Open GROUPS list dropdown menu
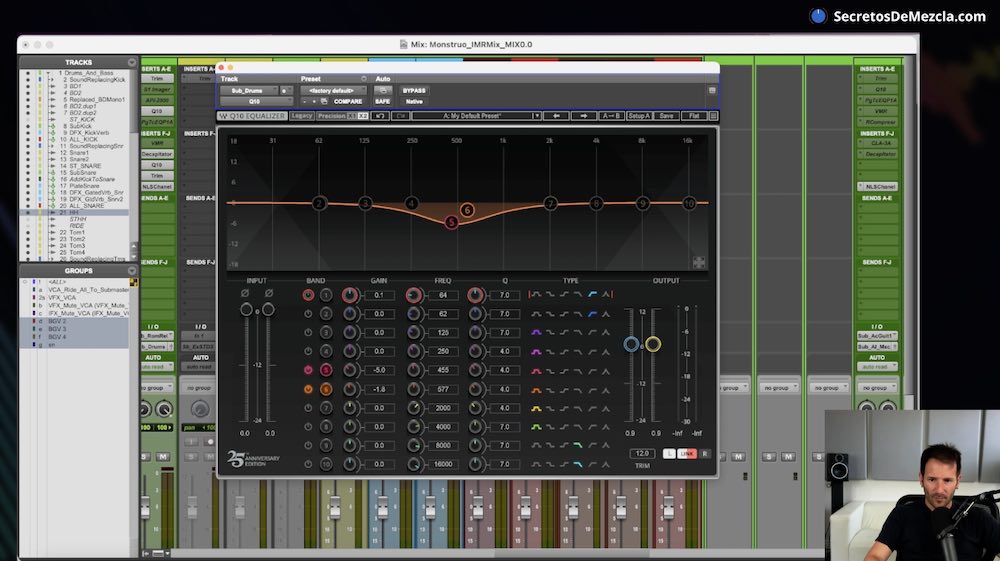Viewport: 1000px width, 561px height. [131, 271]
